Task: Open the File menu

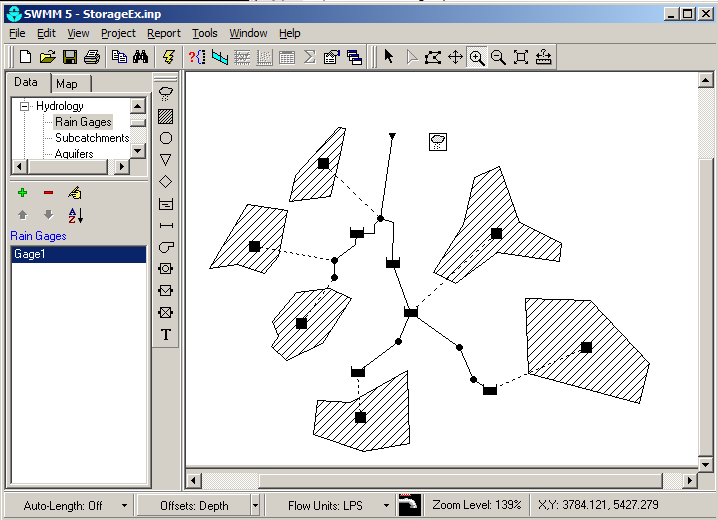Action: tap(17, 33)
